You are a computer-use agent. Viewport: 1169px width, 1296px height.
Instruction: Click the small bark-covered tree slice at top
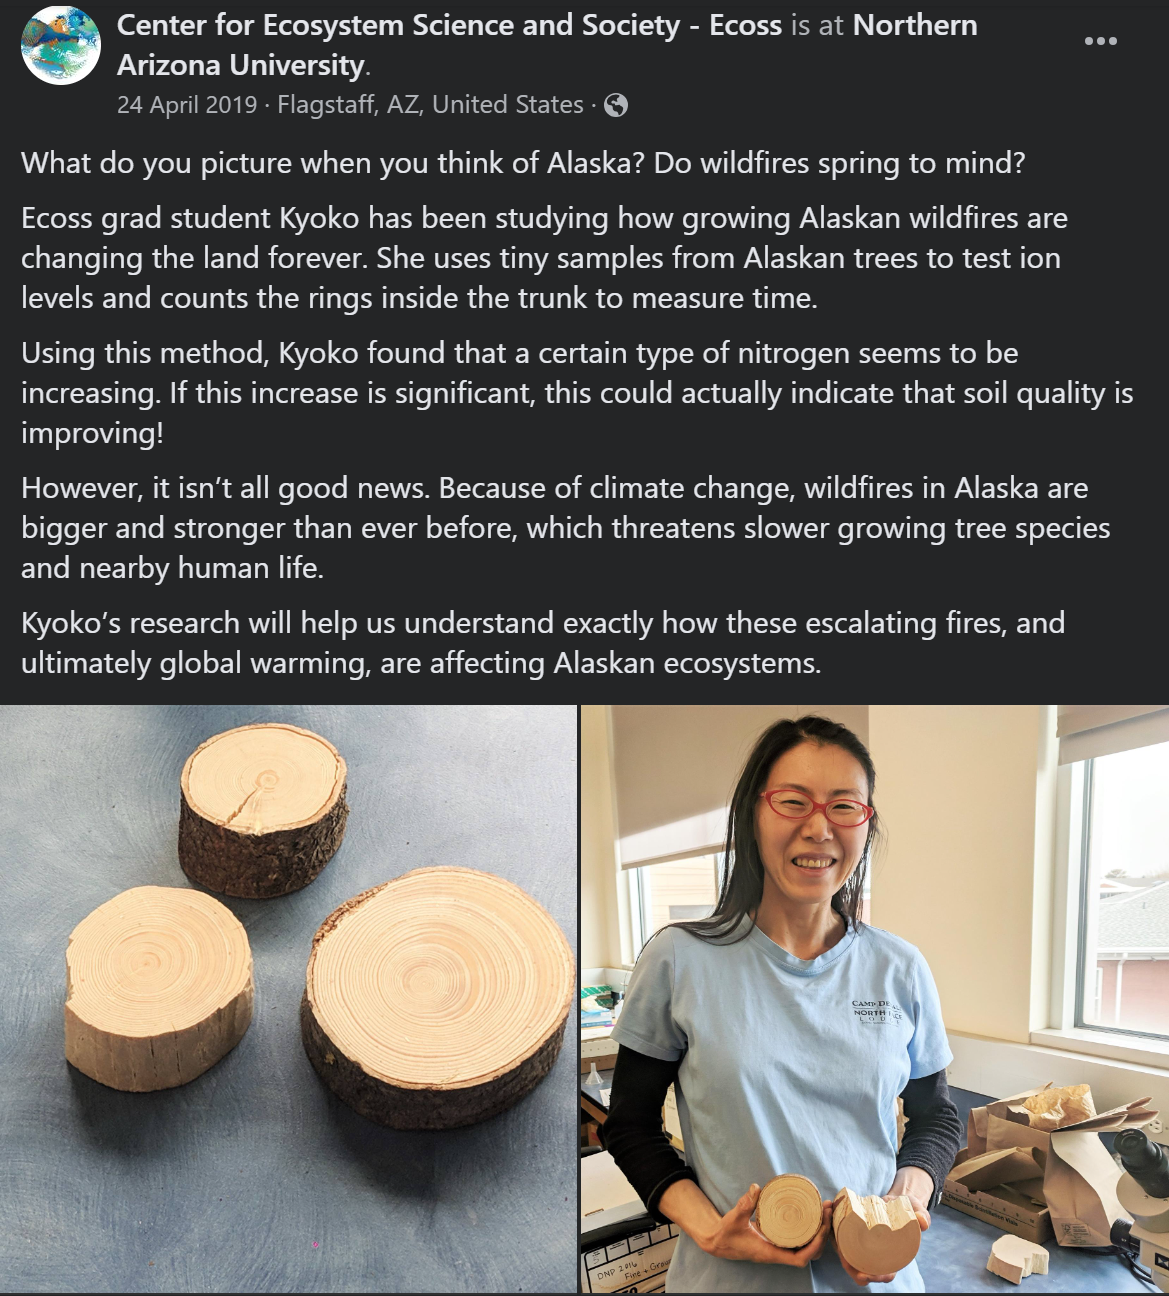click(x=264, y=810)
